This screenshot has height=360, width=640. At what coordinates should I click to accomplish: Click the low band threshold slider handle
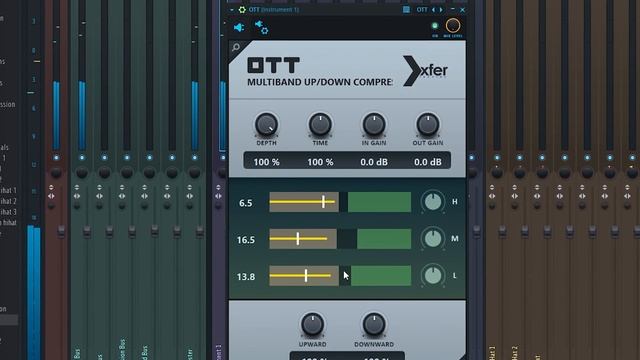[x=306, y=276]
